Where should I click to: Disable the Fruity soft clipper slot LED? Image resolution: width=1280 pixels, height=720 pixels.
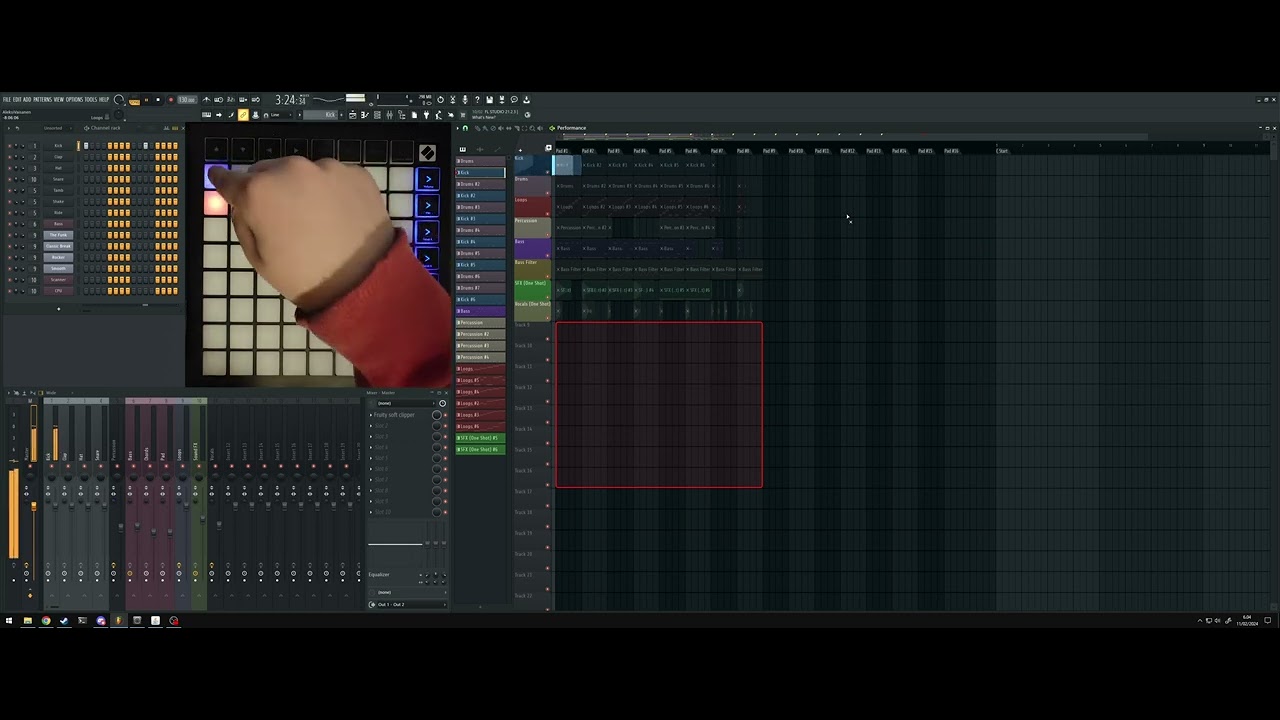click(445, 415)
